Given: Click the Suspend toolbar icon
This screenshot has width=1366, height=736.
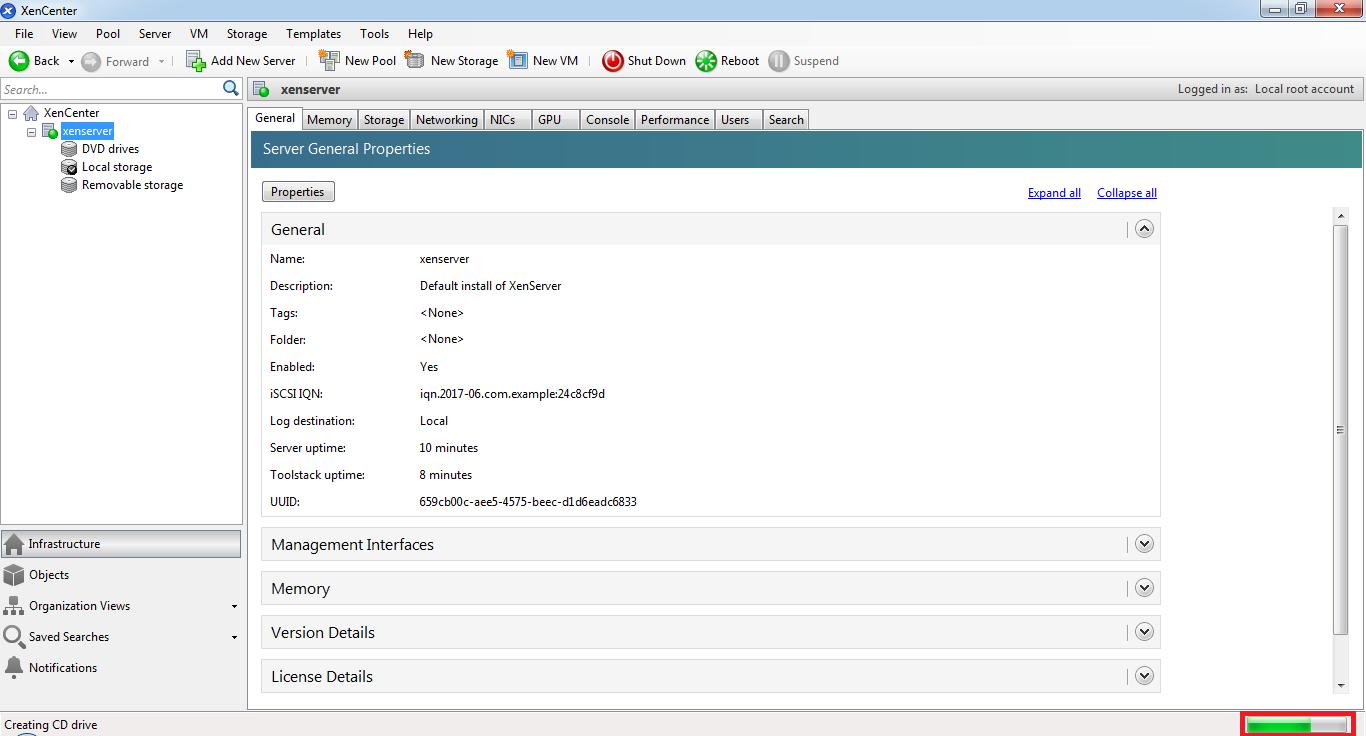Looking at the screenshot, I should click(779, 61).
